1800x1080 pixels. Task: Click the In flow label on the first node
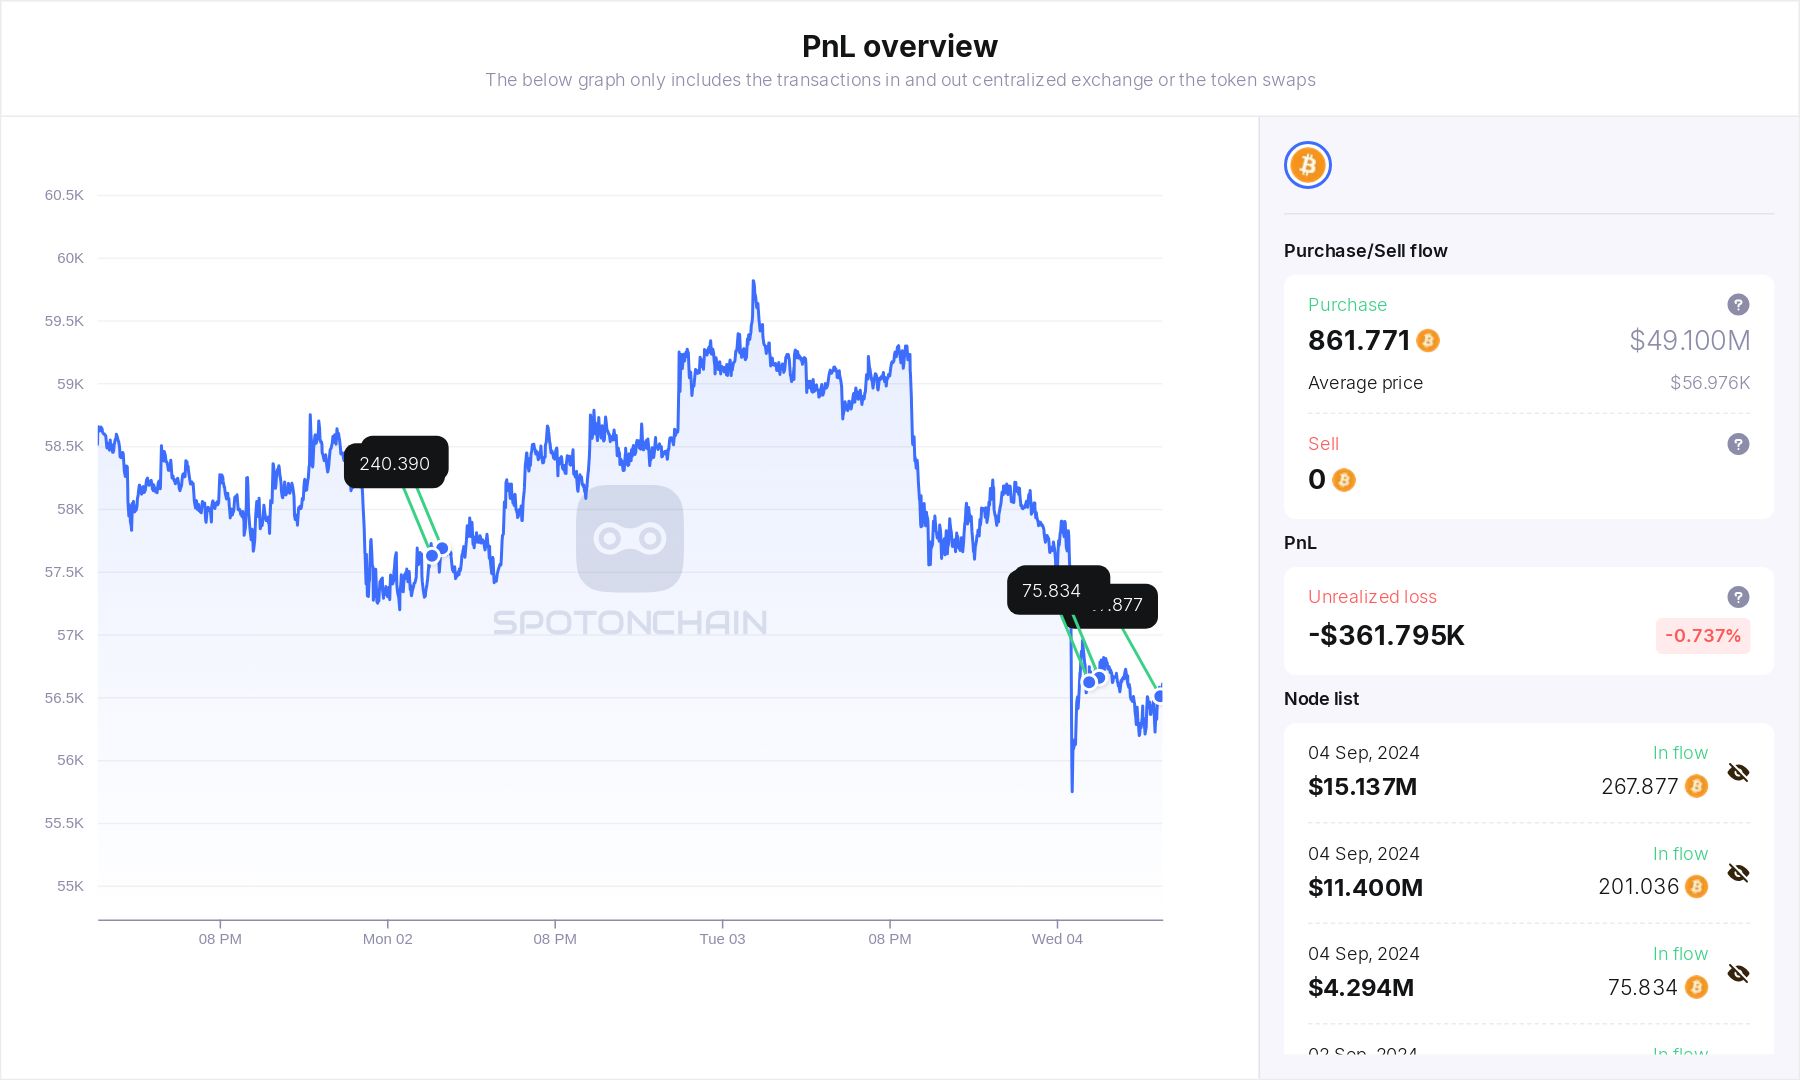point(1680,752)
